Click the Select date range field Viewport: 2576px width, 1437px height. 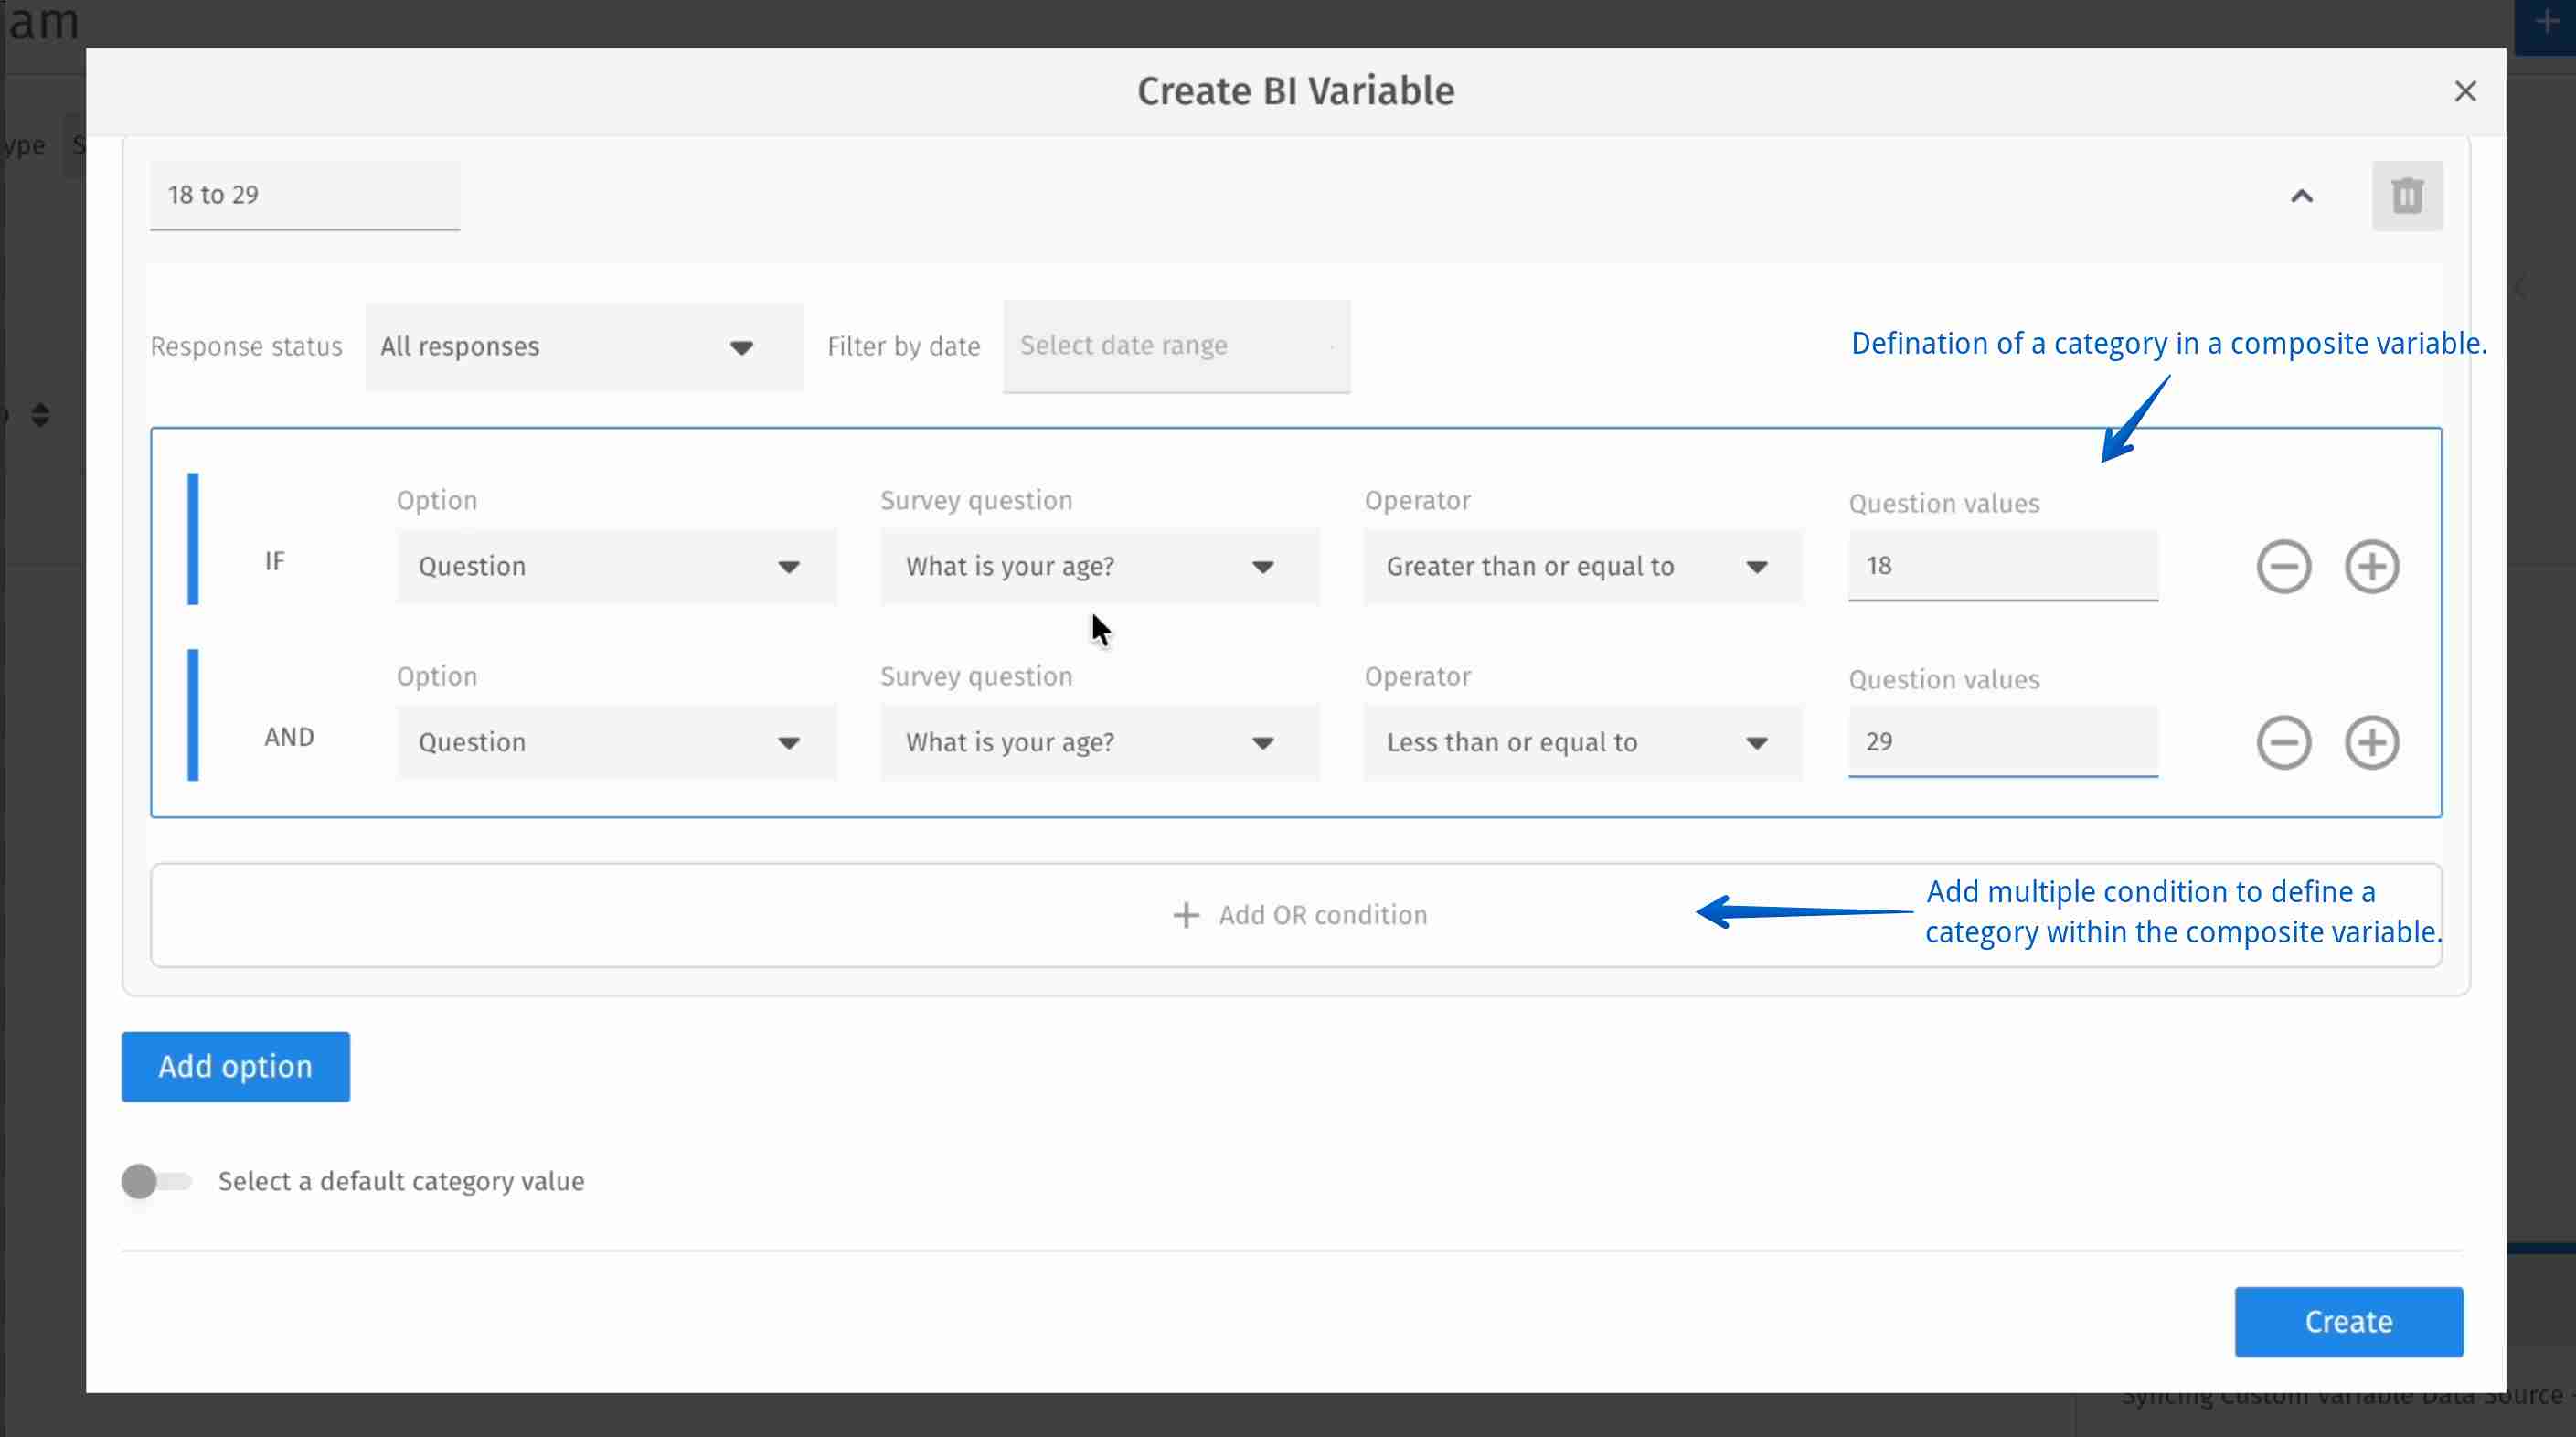(1176, 346)
